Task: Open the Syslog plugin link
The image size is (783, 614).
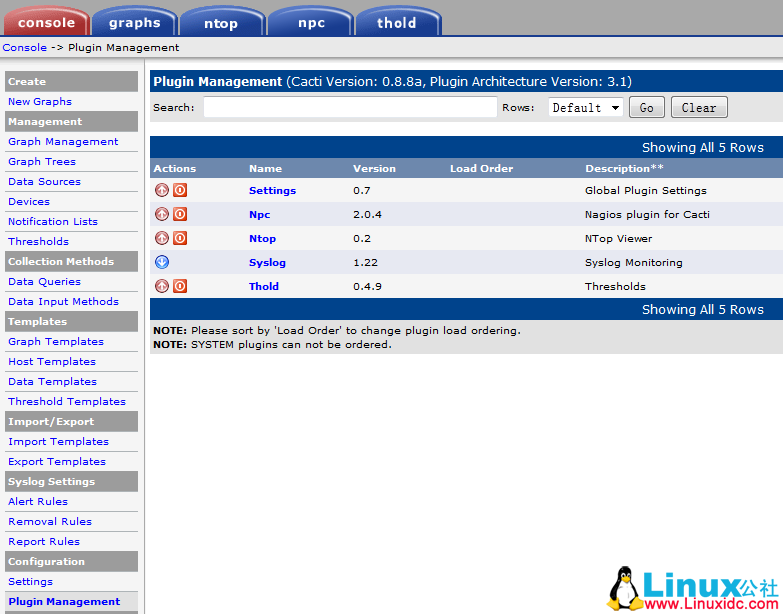Action: pyautogui.click(x=267, y=262)
